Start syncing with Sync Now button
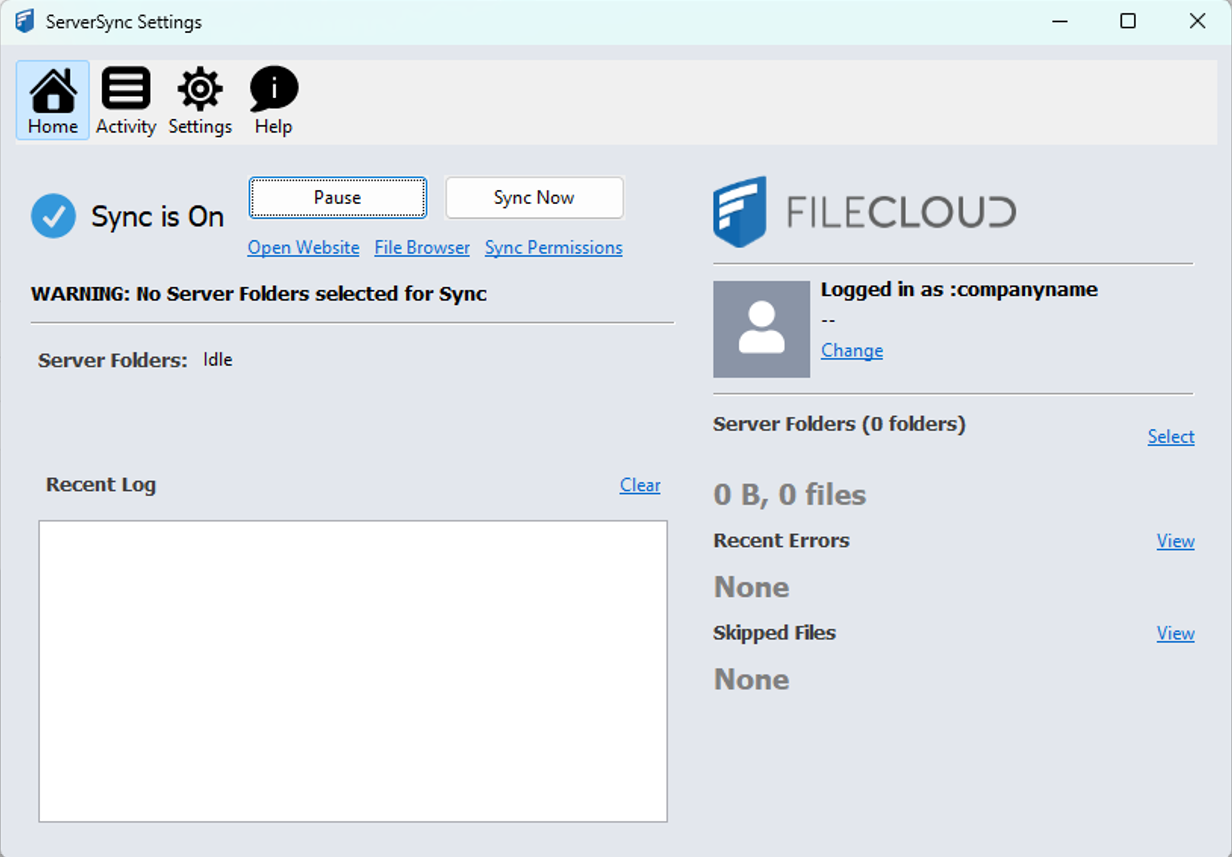This screenshot has height=857, width=1232. (x=534, y=198)
